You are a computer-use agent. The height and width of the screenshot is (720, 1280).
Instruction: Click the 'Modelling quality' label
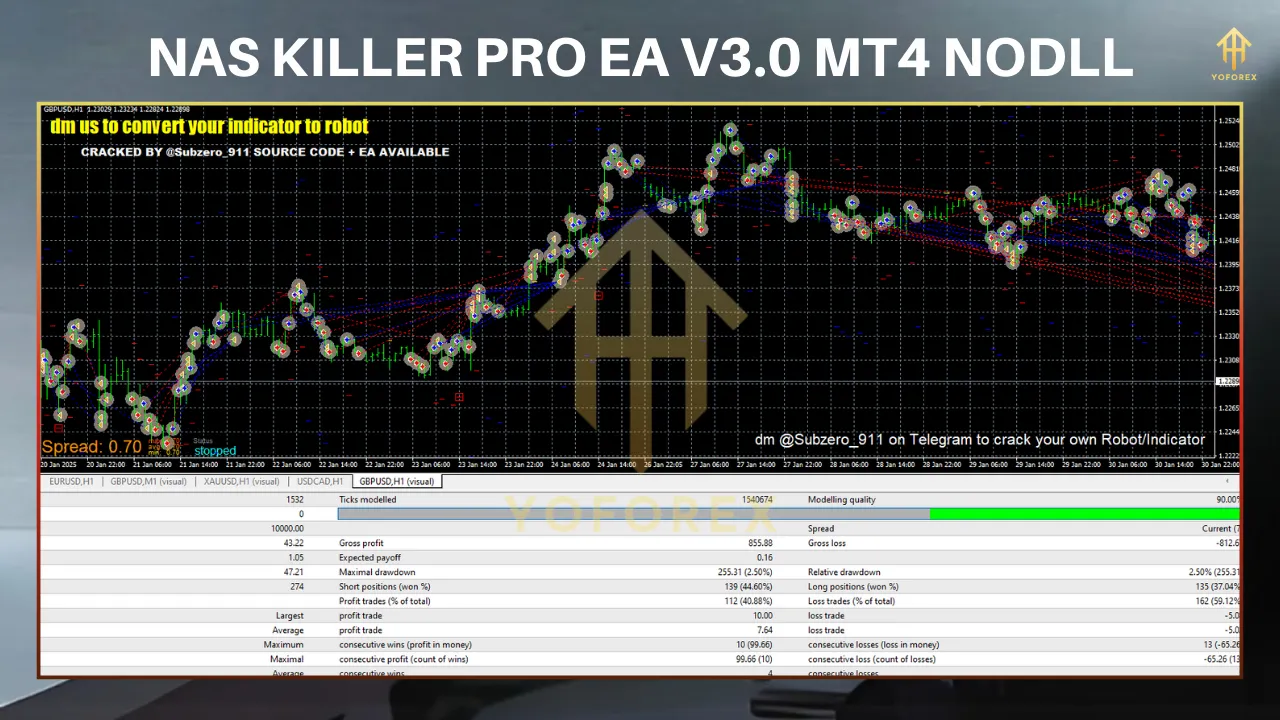pos(844,499)
